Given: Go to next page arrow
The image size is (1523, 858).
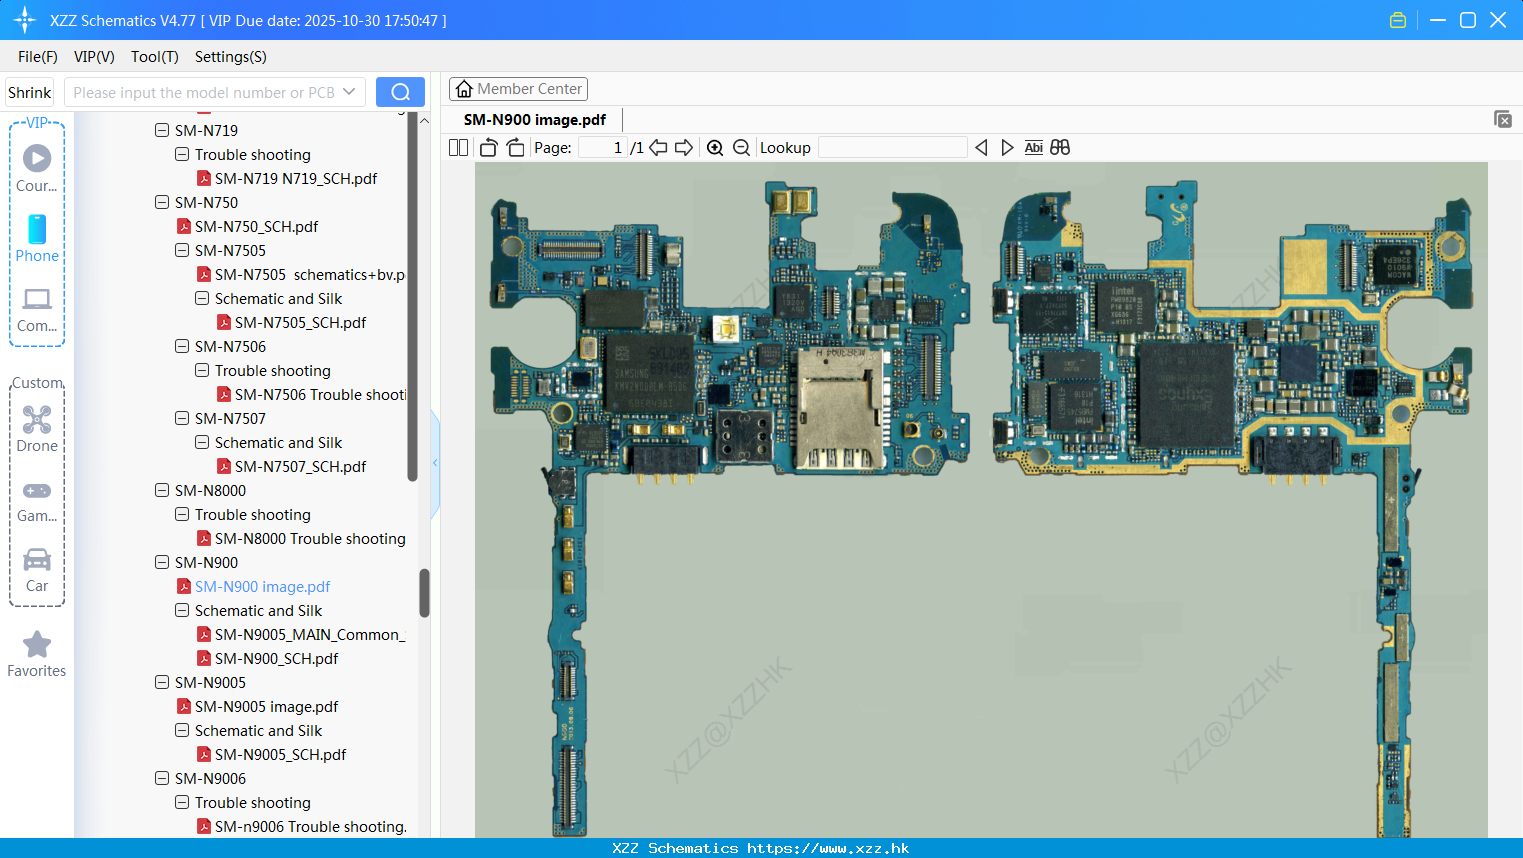Looking at the screenshot, I should pos(684,147).
